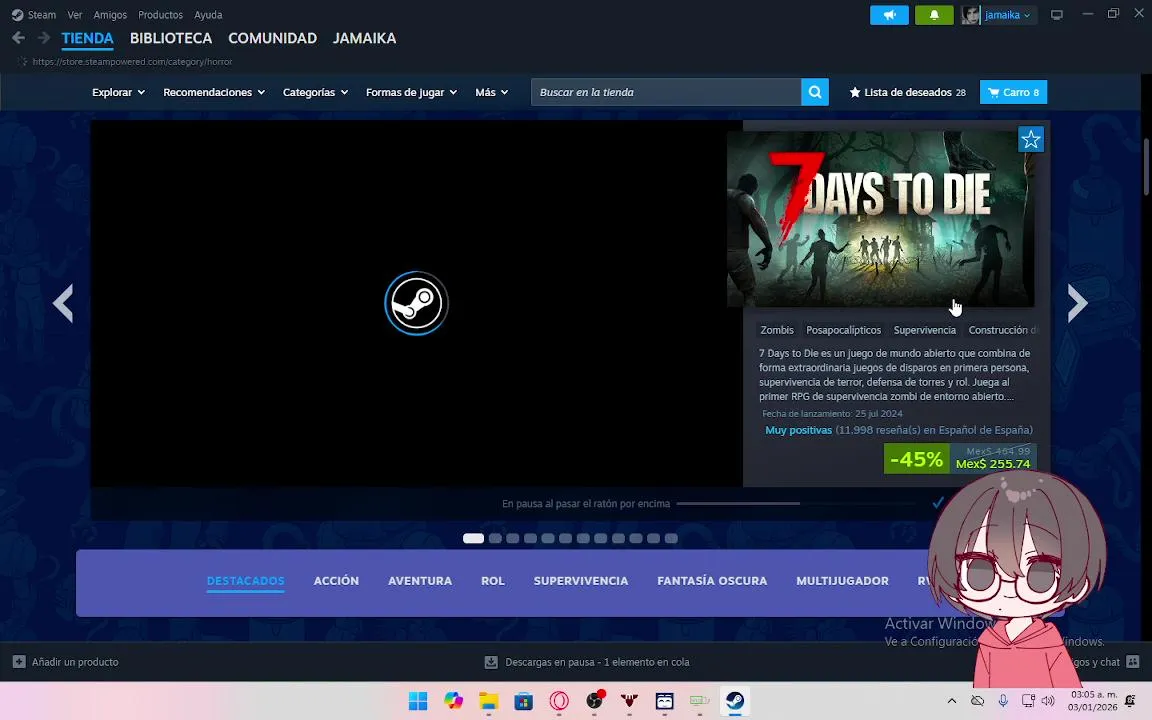This screenshot has width=1152, height=720.
Task: Open the volume control in system tray
Action: point(1048,701)
